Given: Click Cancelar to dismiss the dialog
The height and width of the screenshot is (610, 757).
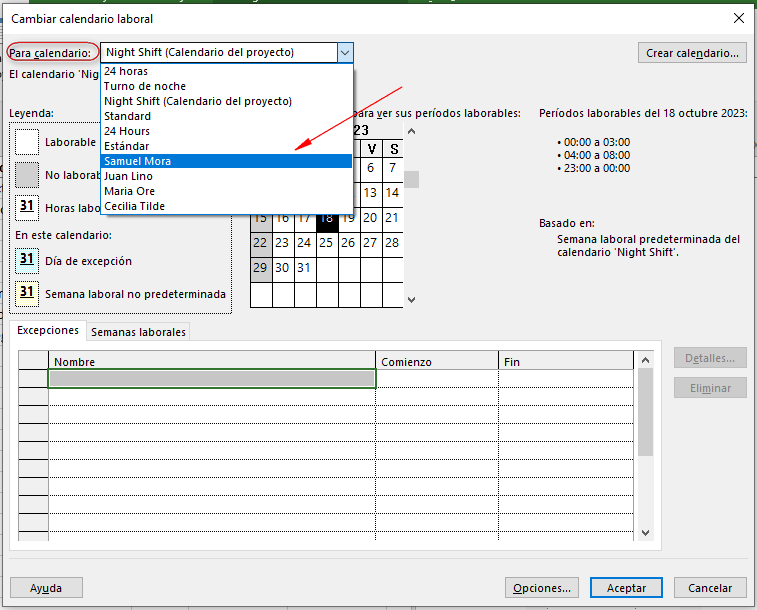Looking at the screenshot, I should (x=710, y=588).
